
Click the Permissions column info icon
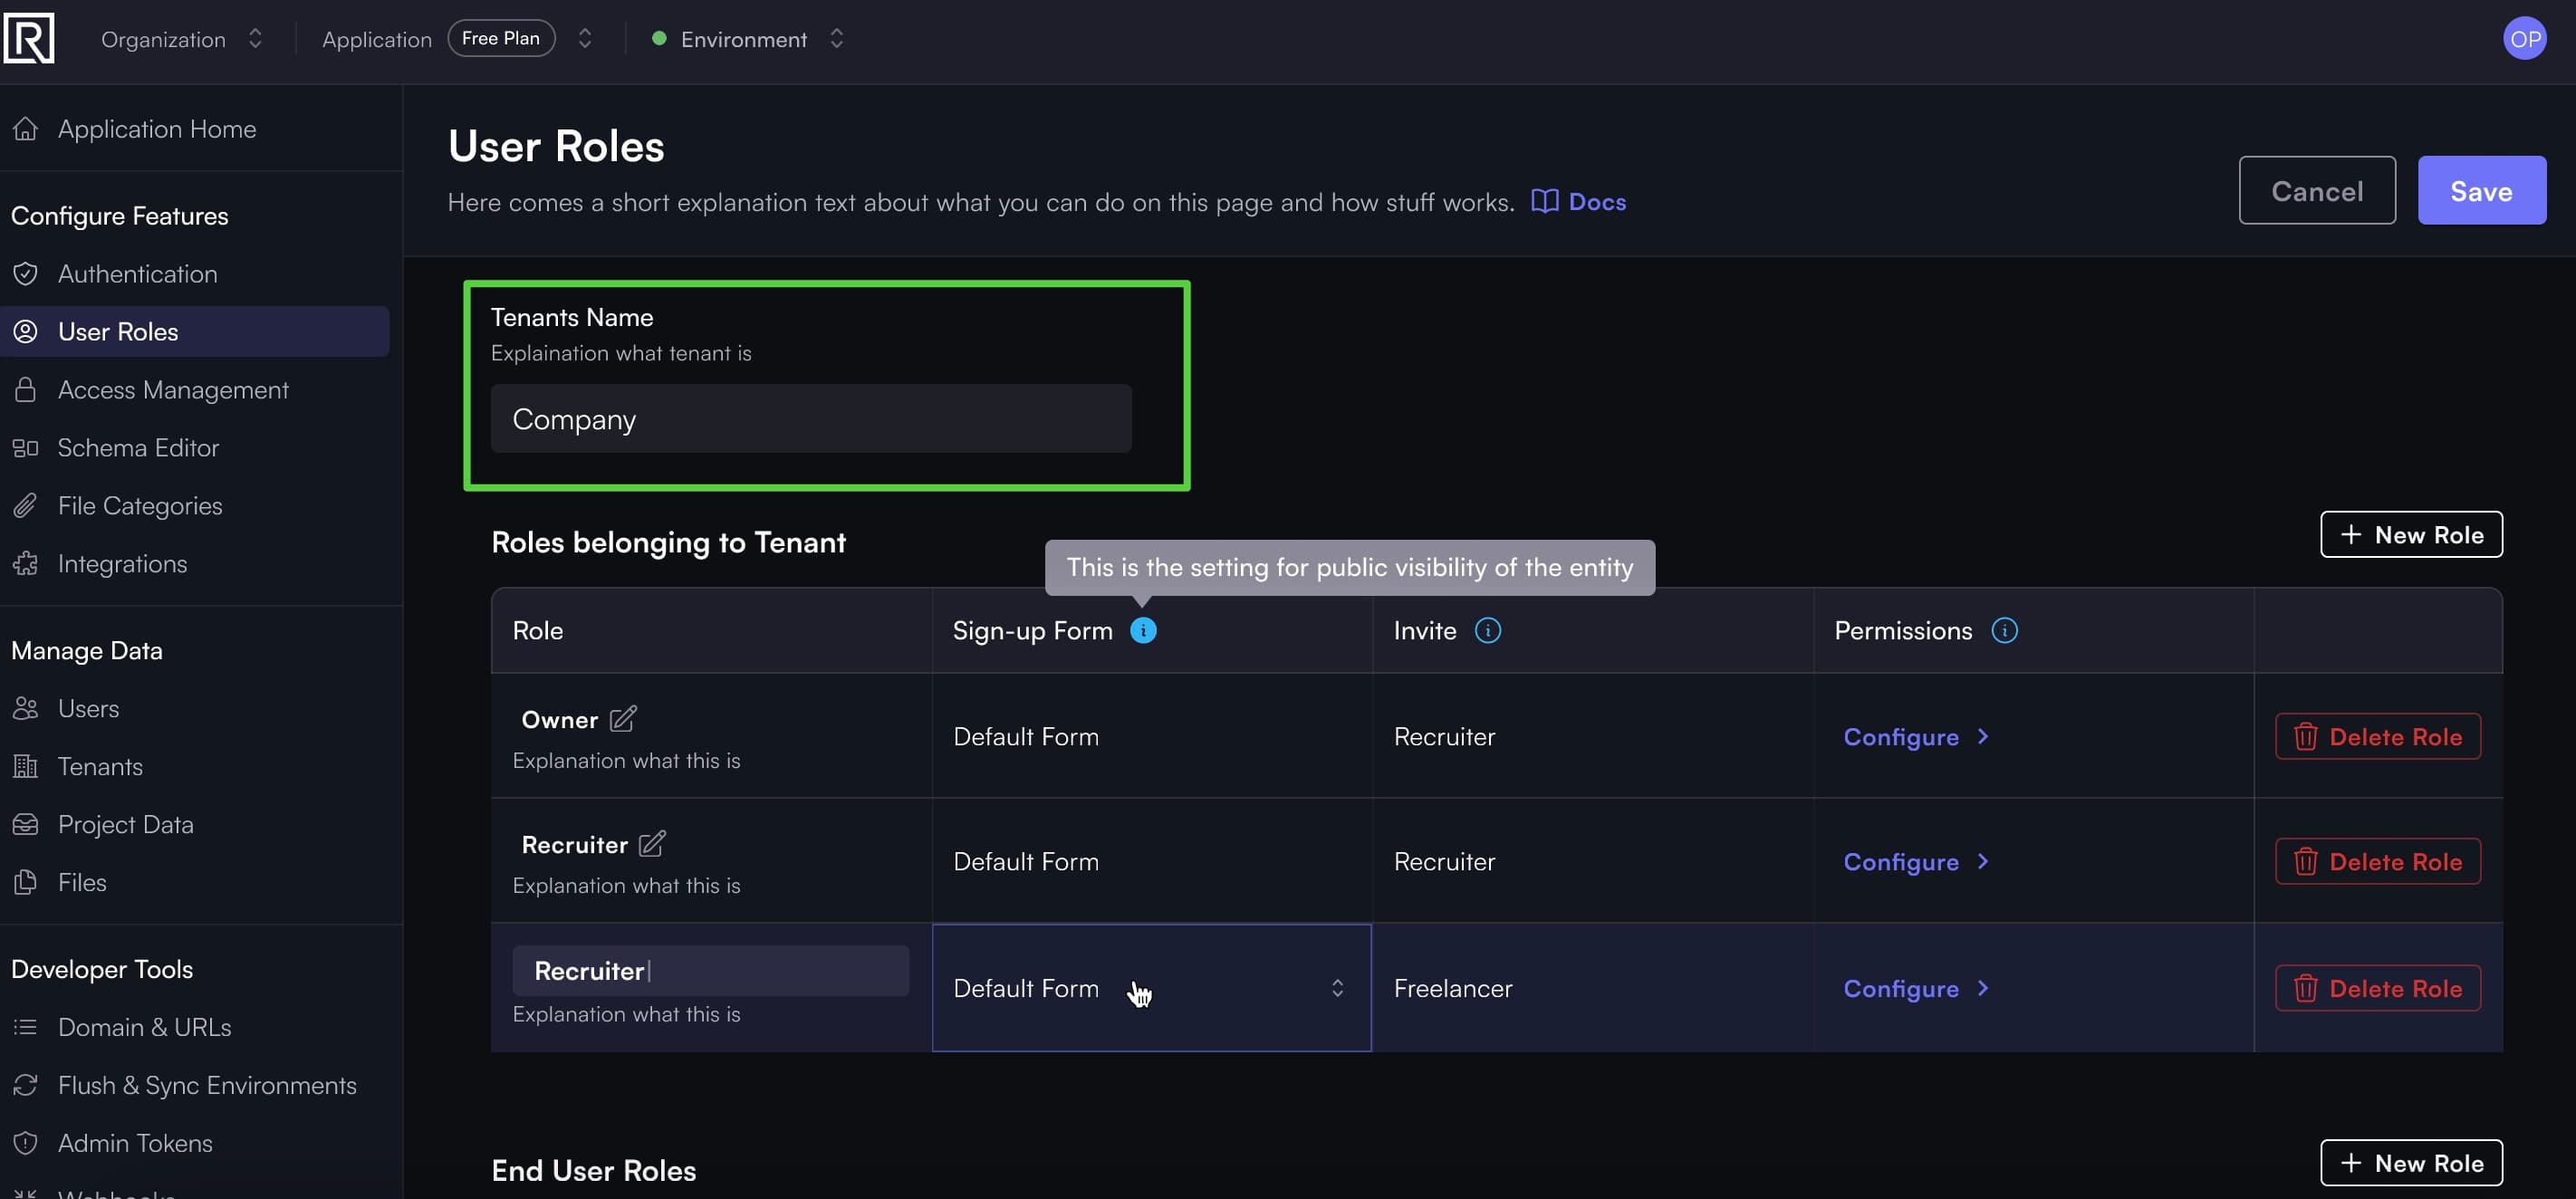tap(2004, 630)
